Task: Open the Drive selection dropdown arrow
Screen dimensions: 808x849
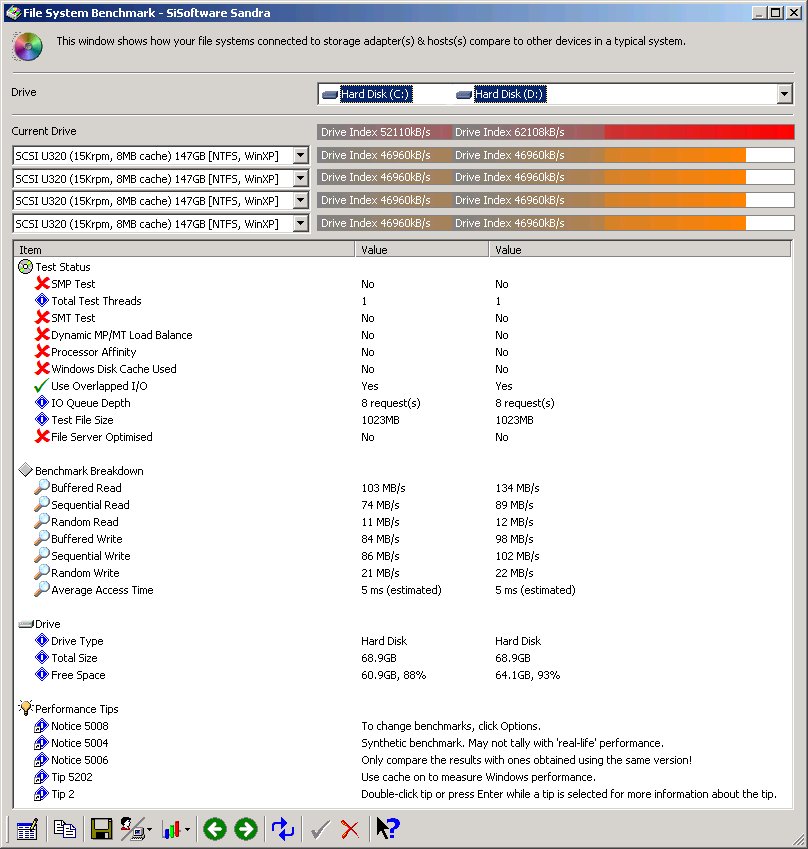Action: click(x=784, y=94)
